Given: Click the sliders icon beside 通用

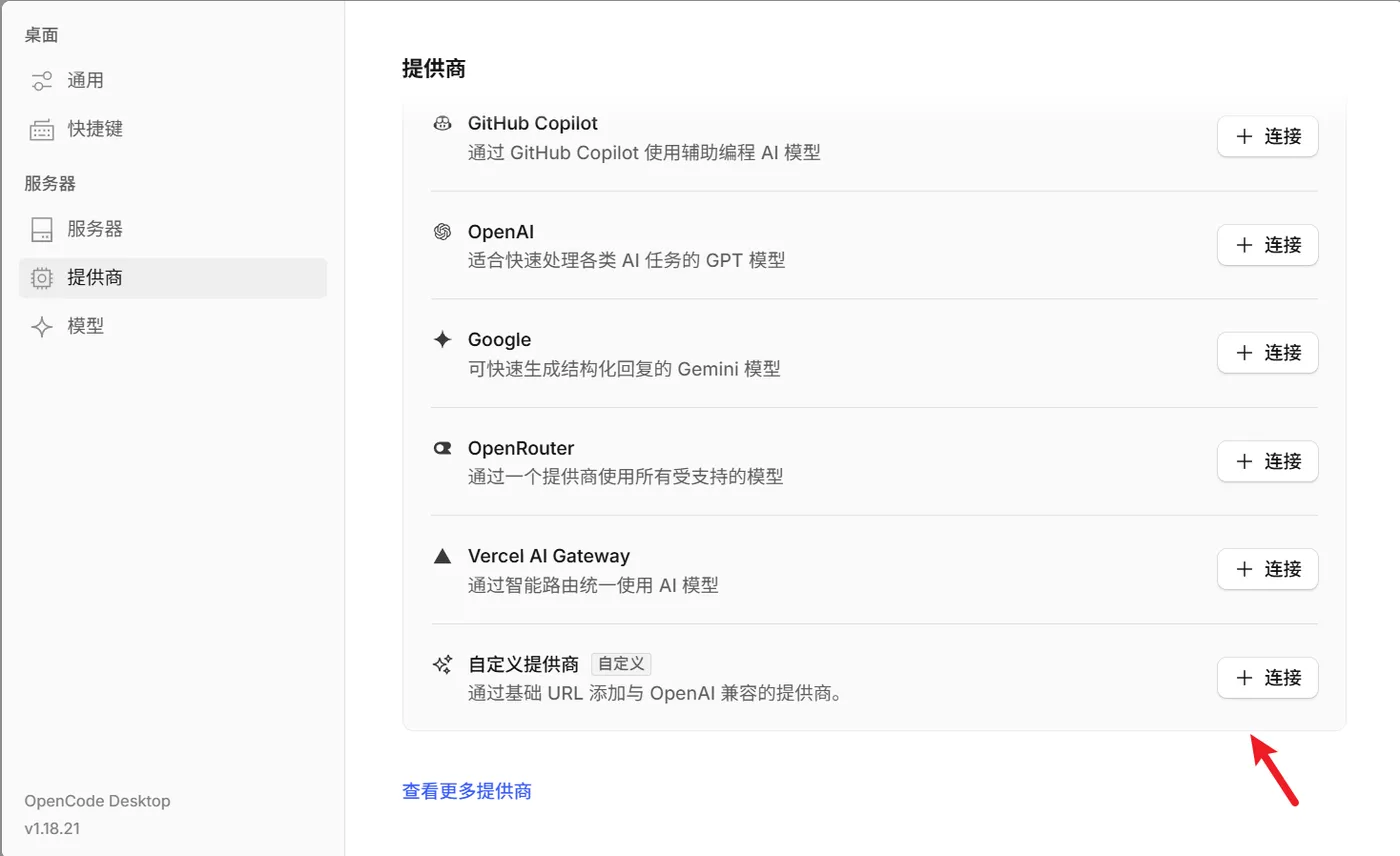Looking at the screenshot, I should pyautogui.click(x=41, y=81).
